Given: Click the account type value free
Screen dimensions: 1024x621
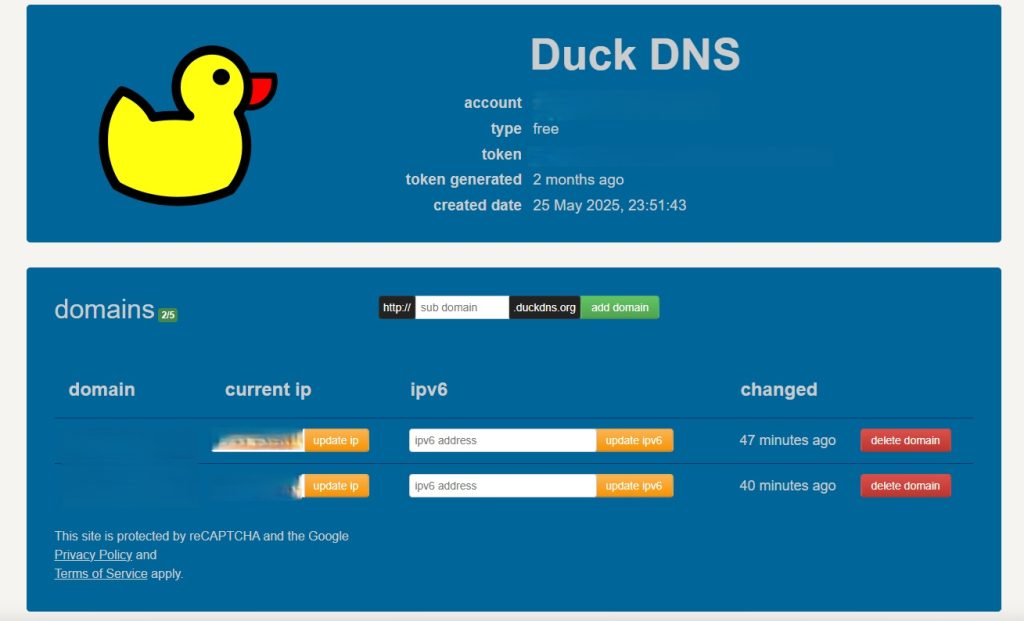Looking at the screenshot, I should point(545,129).
